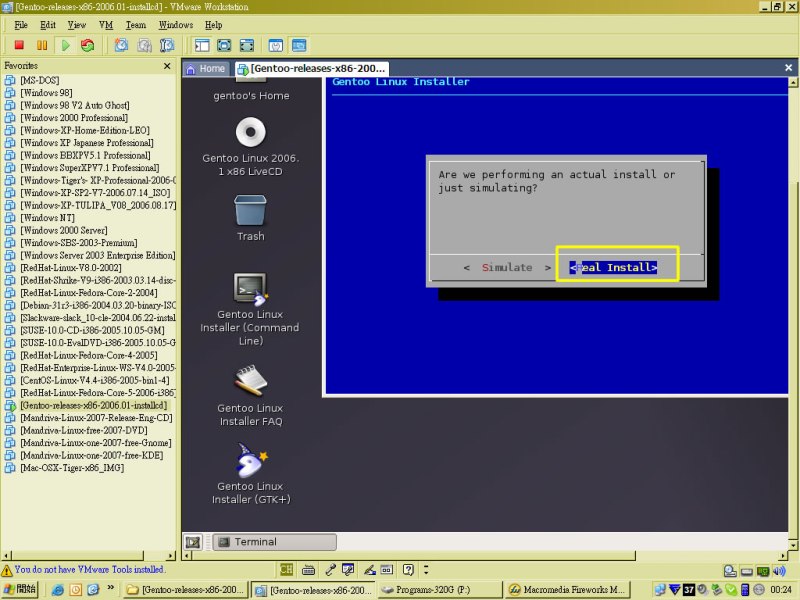Select [MS-DOS] in Favorites
The height and width of the screenshot is (600, 800).
point(40,80)
